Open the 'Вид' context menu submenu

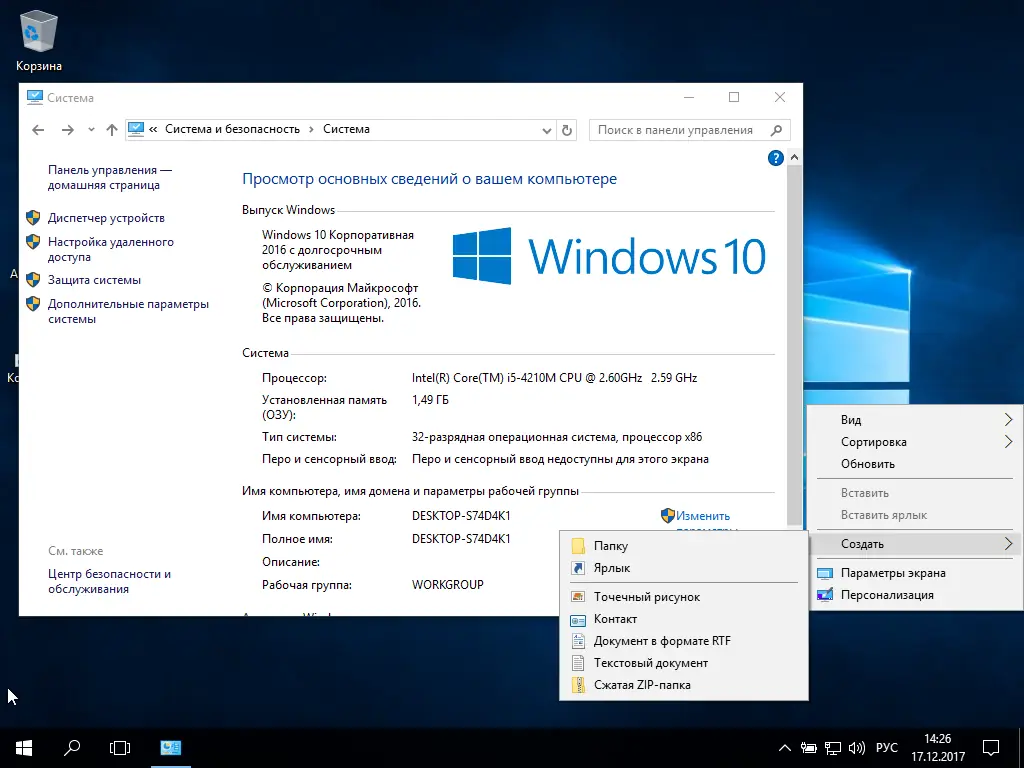[916, 420]
